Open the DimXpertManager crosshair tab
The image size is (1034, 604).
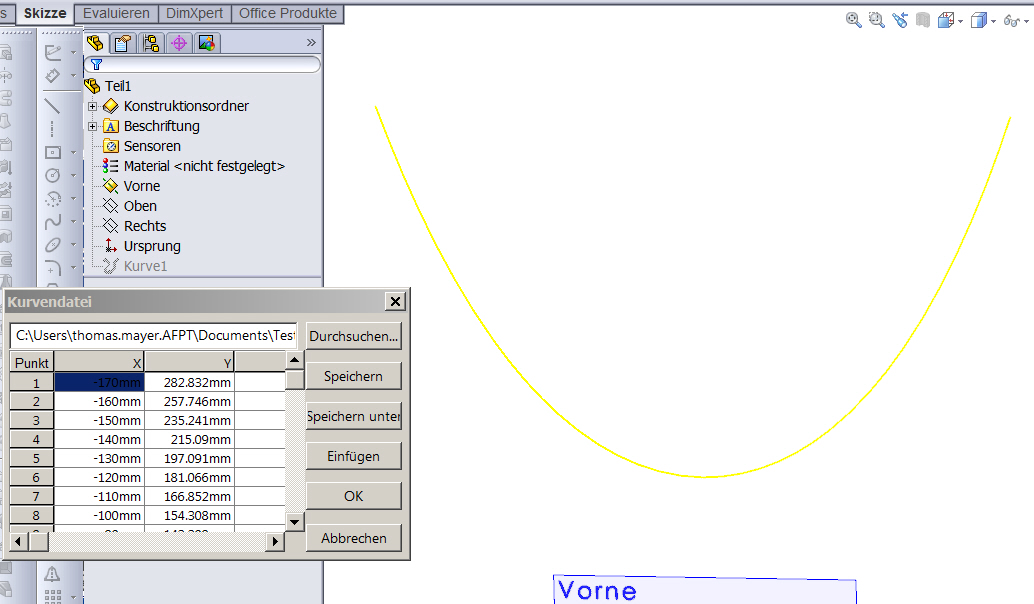click(x=179, y=44)
